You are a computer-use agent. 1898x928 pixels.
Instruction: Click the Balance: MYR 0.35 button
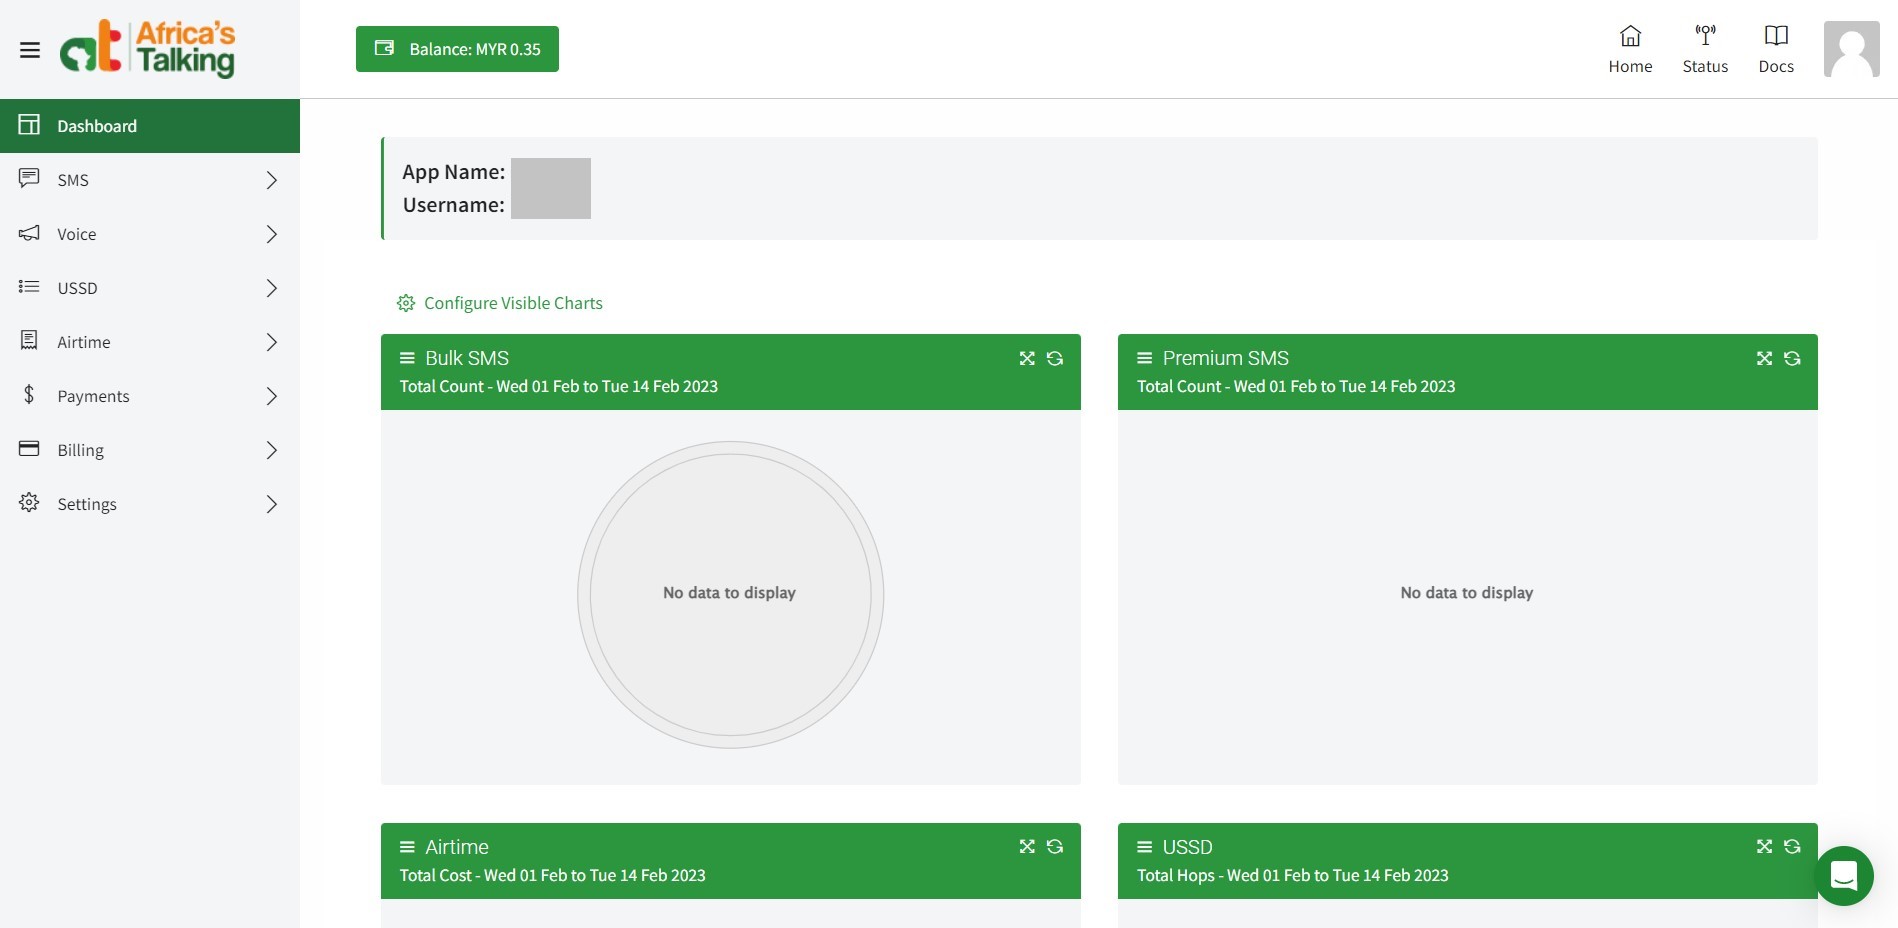click(x=457, y=49)
